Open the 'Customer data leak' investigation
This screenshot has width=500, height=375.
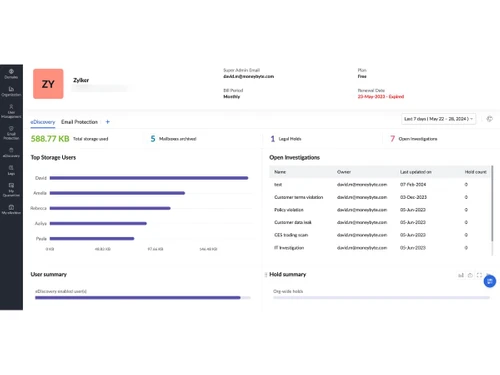[293, 222]
